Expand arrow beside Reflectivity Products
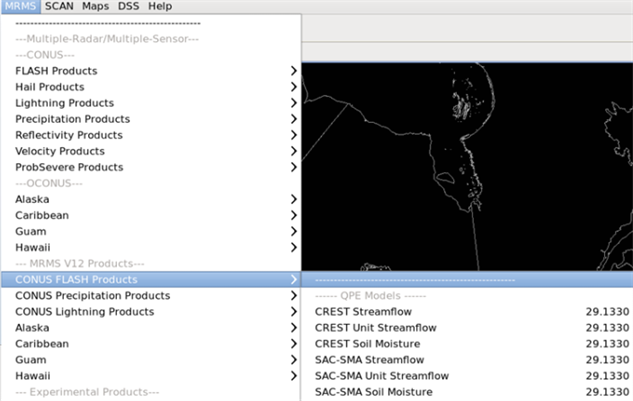This screenshot has height=401, width=633. coord(293,135)
